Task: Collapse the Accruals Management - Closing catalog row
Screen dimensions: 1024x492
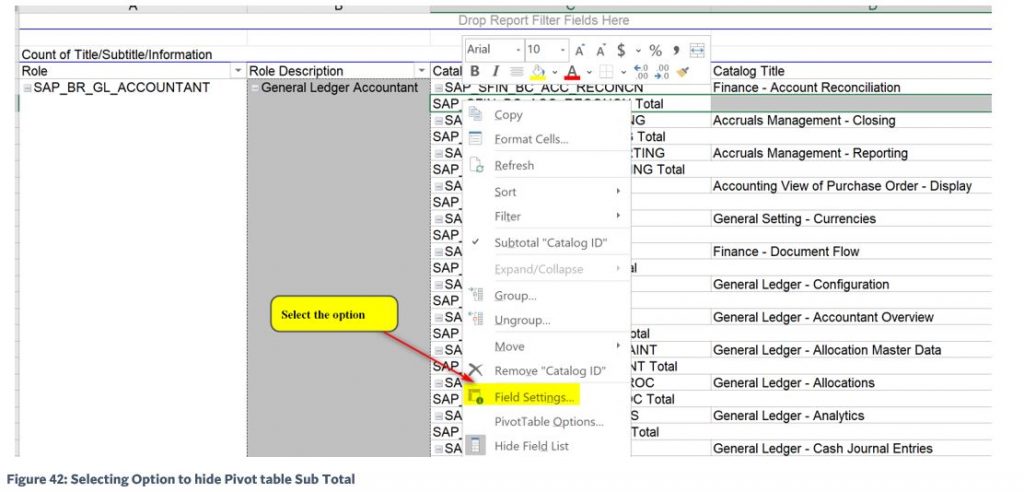Action: [x=439, y=120]
